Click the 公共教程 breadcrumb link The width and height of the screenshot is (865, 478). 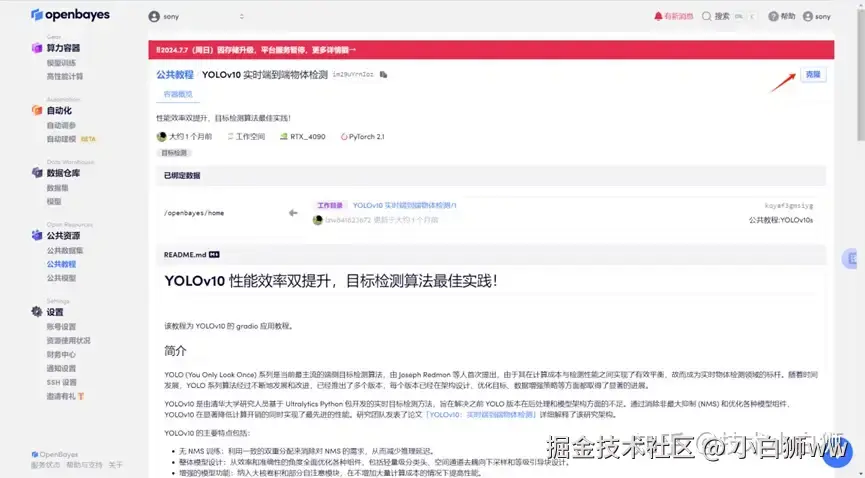tap(175, 75)
